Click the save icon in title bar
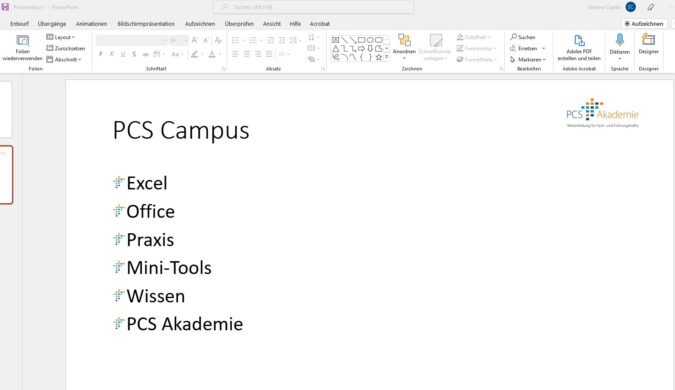 point(5,7)
